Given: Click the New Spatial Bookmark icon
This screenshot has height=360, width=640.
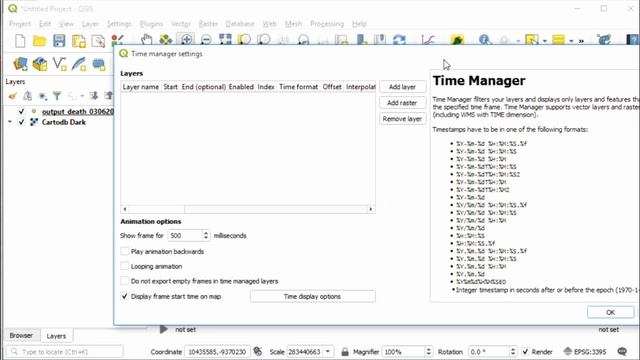Looking at the screenshot, I should 362,40.
